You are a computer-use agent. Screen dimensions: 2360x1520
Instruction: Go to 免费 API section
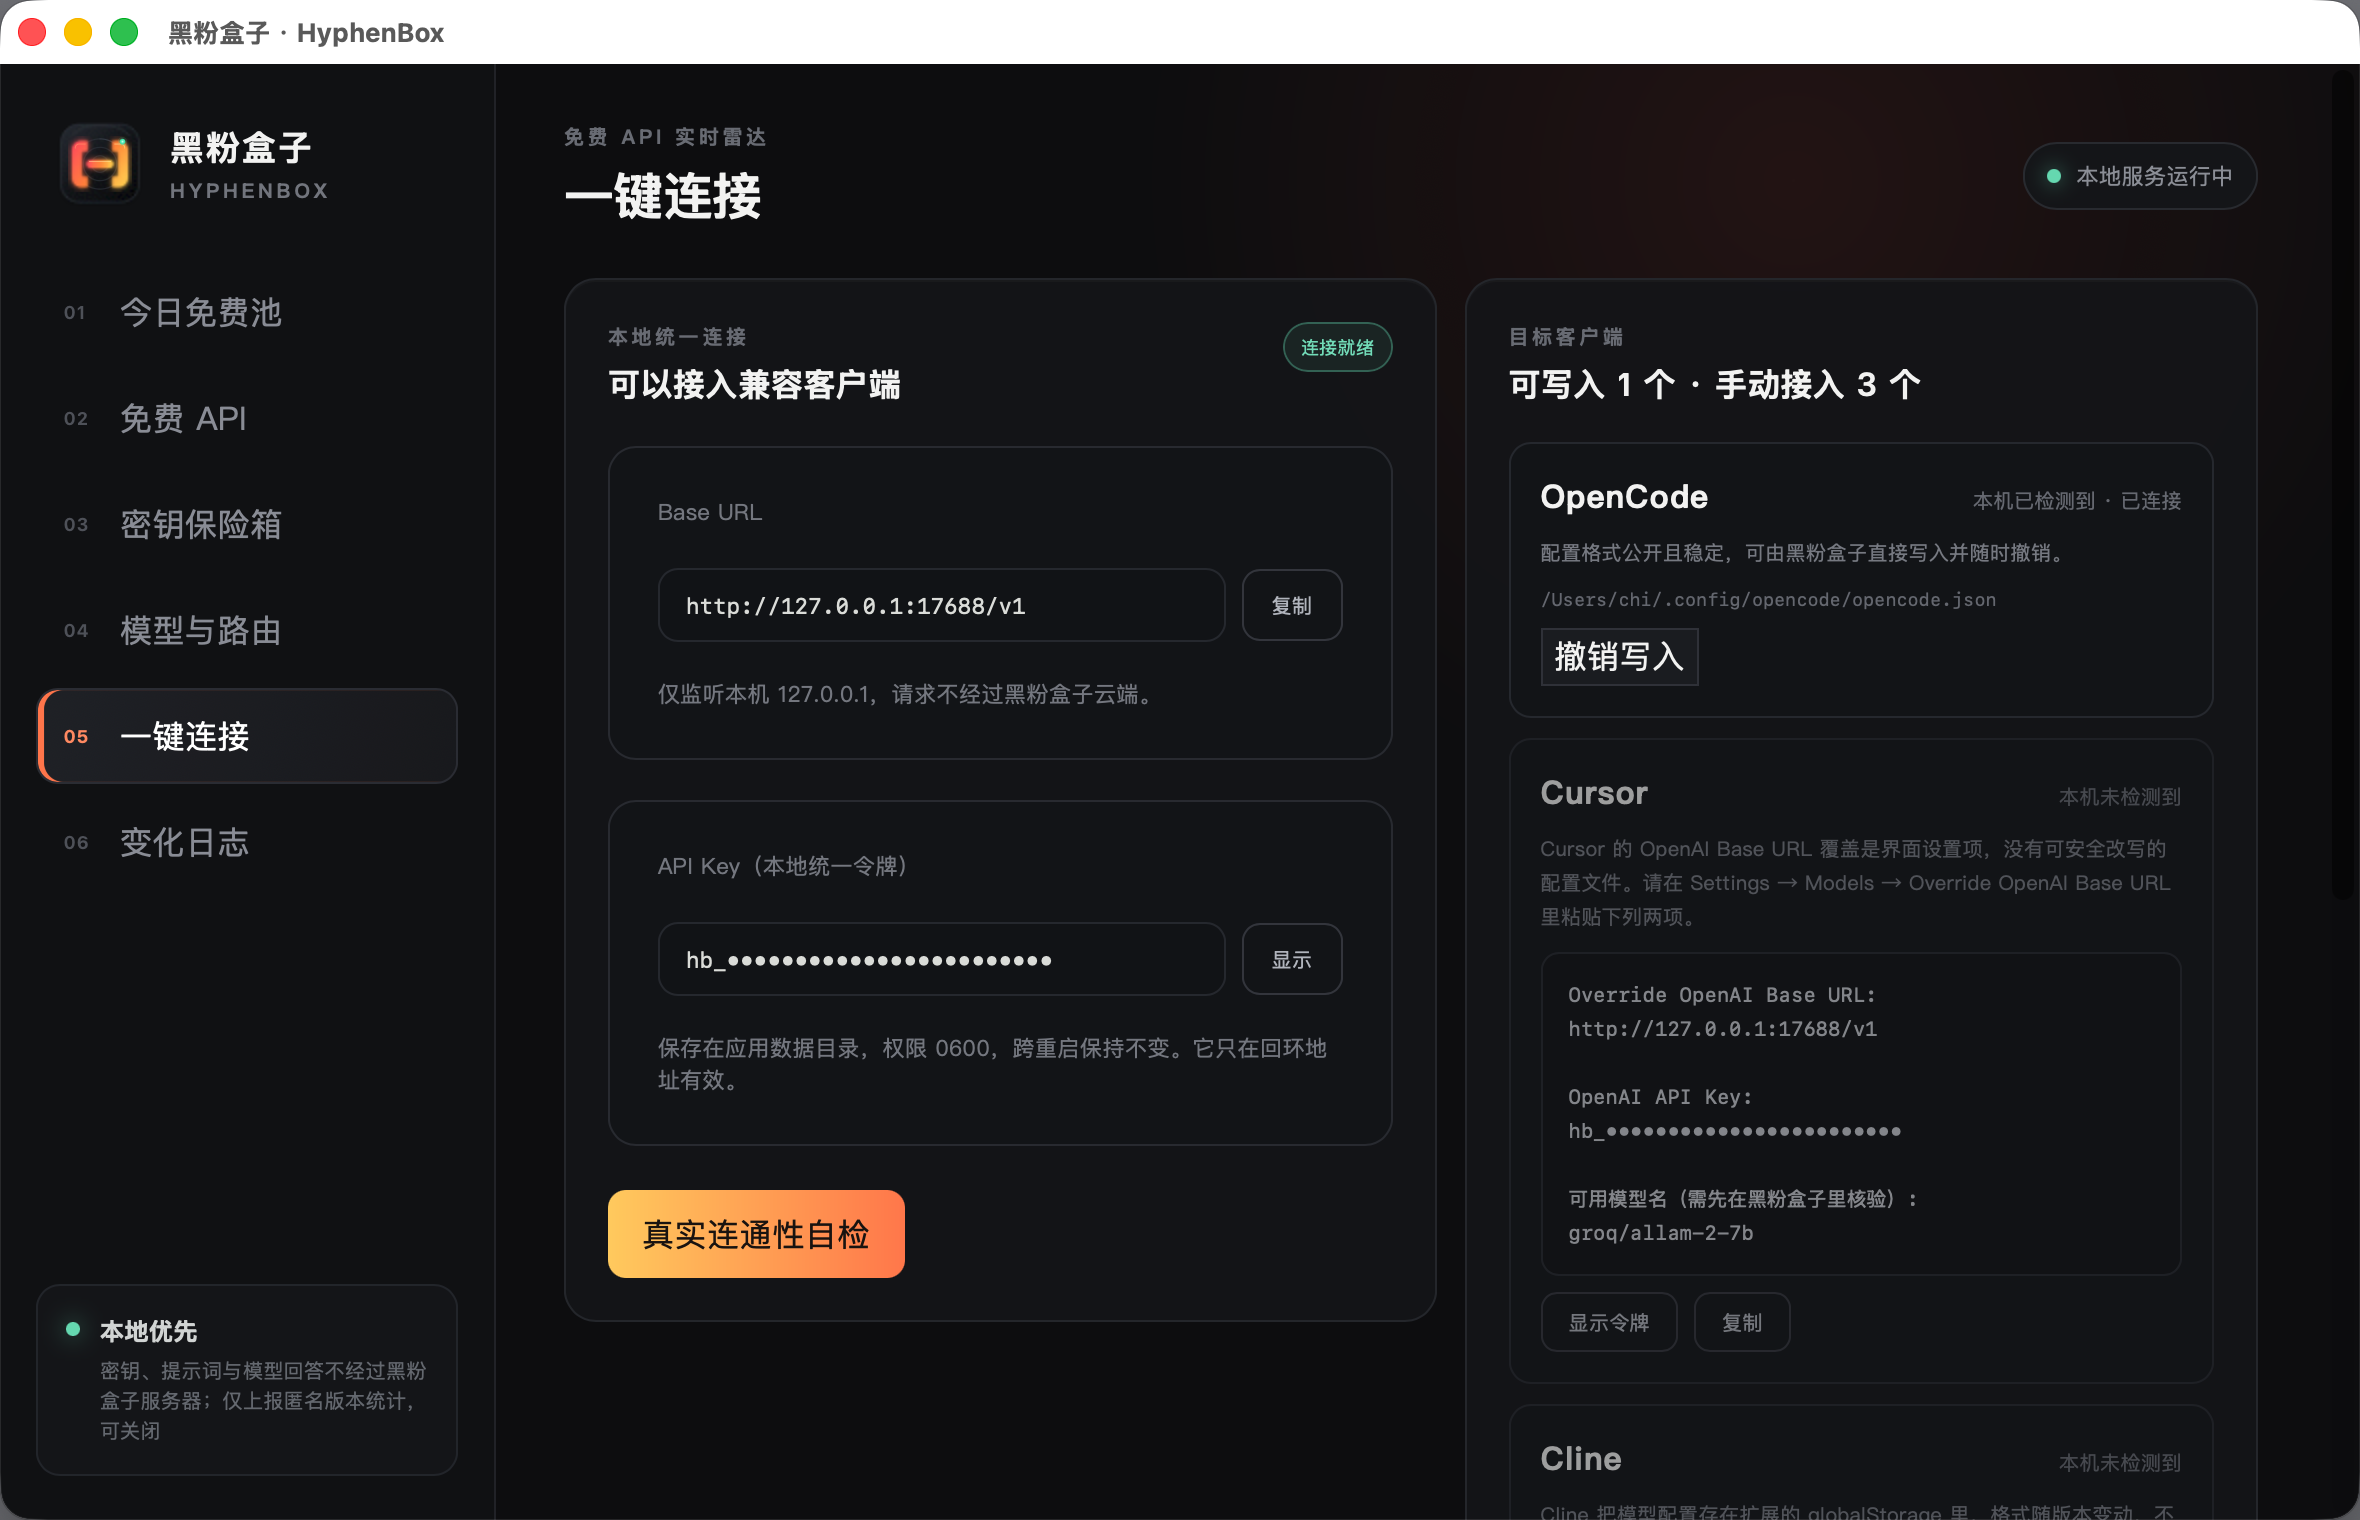pos(247,419)
